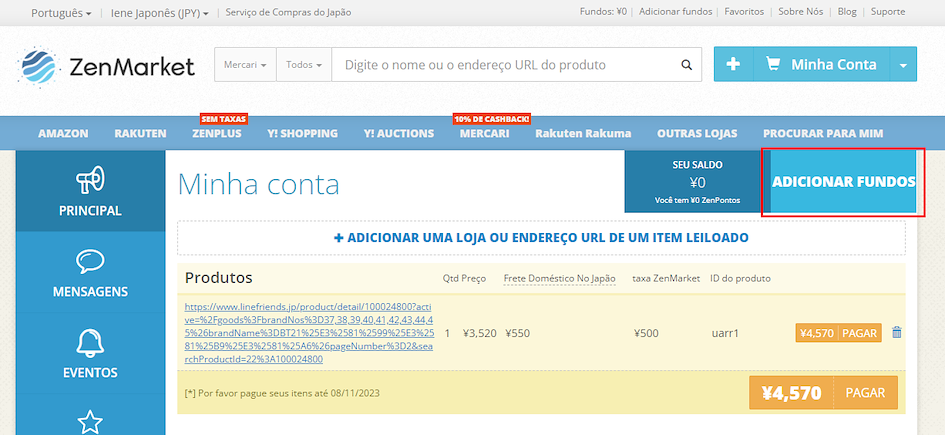Screen dimensions: 945x435
Task: Open the Iene Japonês currency dropdown
Action: [160, 12]
